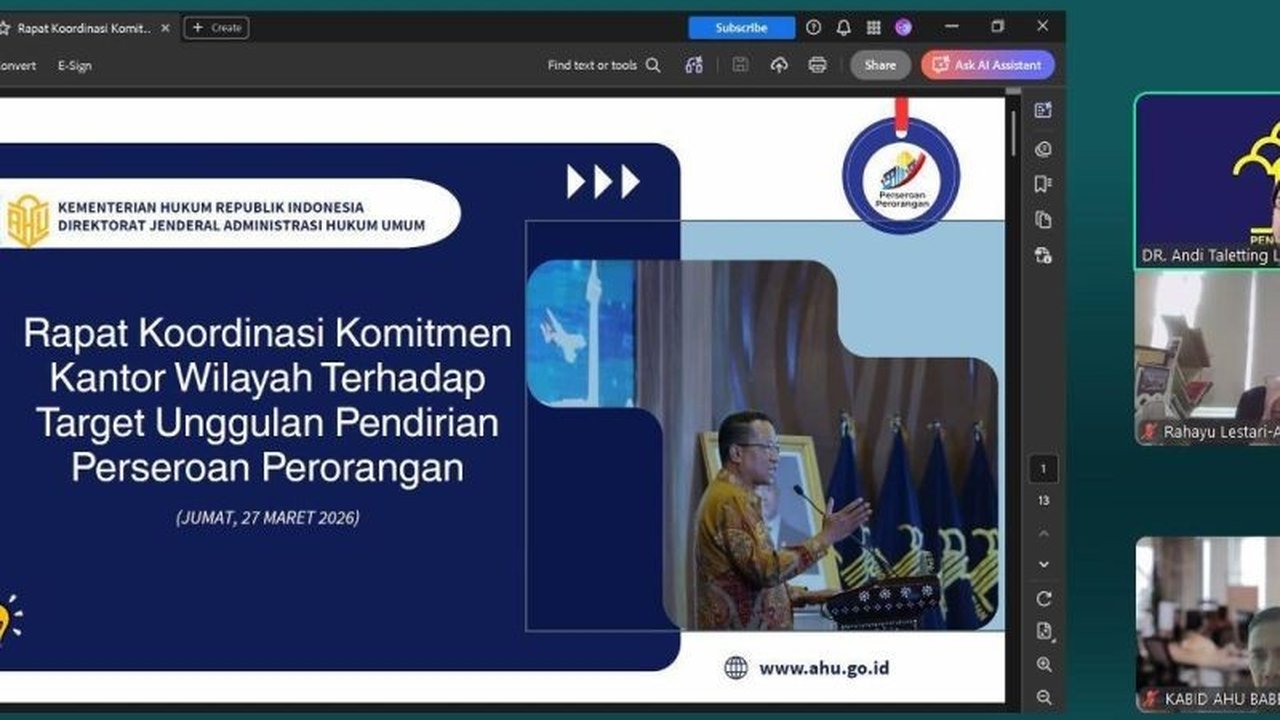
Task: Click the upload to cloud icon
Action: point(779,65)
